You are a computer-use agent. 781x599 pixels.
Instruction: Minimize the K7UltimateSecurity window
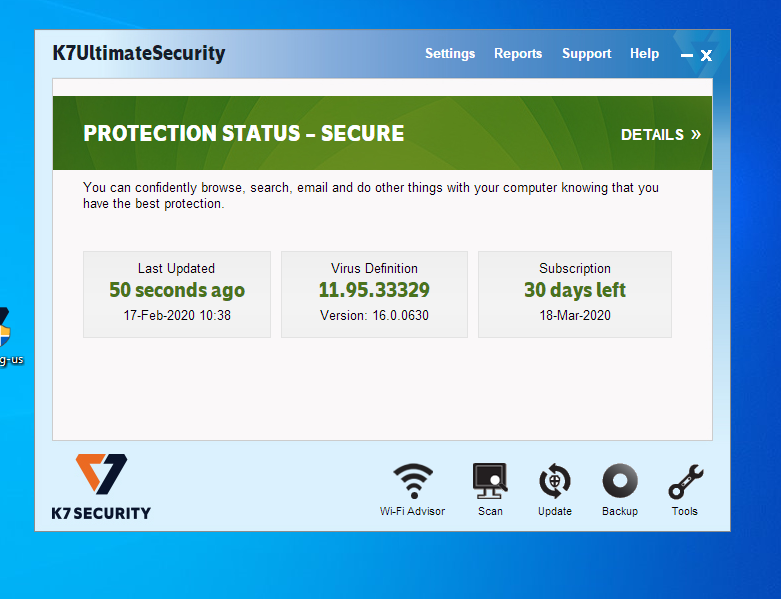tap(686, 56)
